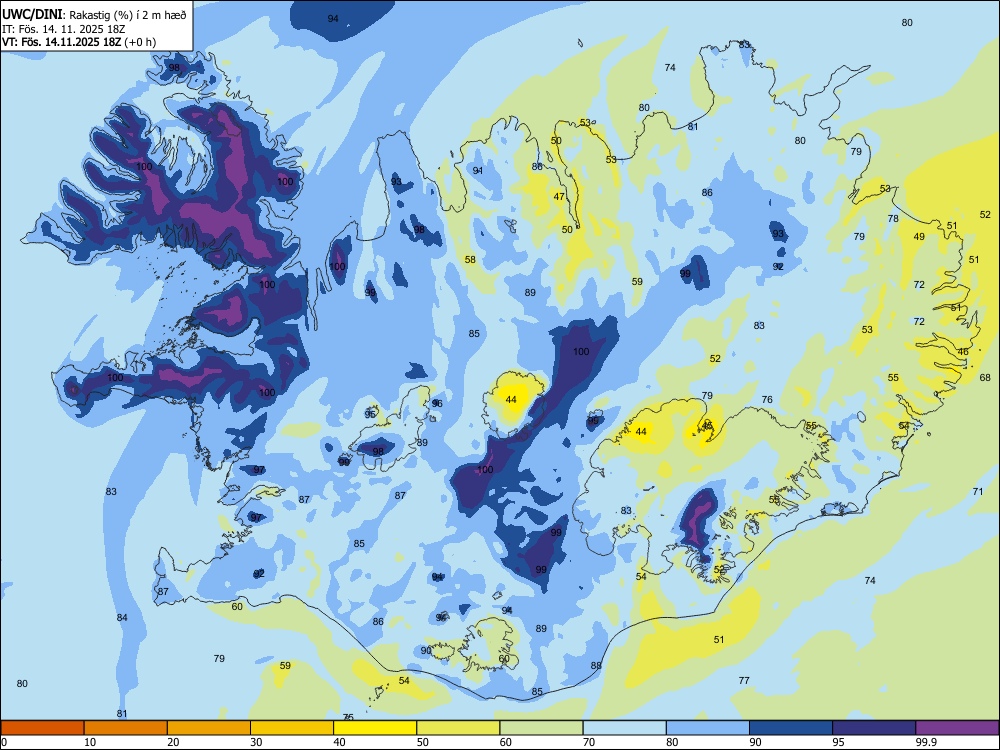This screenshot has height=750, width=1000.
Task: Click the dark orange 10–20 legend swatch
Action: coord(126,728)
